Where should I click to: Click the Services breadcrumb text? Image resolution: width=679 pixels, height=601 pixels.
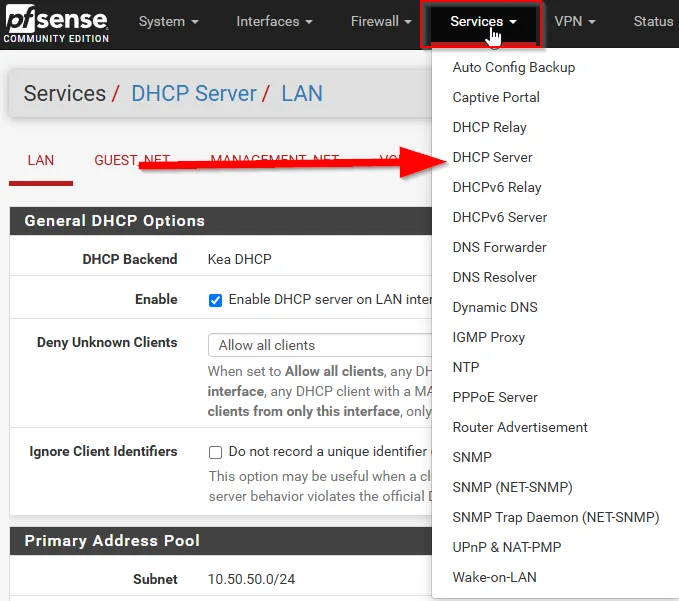65,94
